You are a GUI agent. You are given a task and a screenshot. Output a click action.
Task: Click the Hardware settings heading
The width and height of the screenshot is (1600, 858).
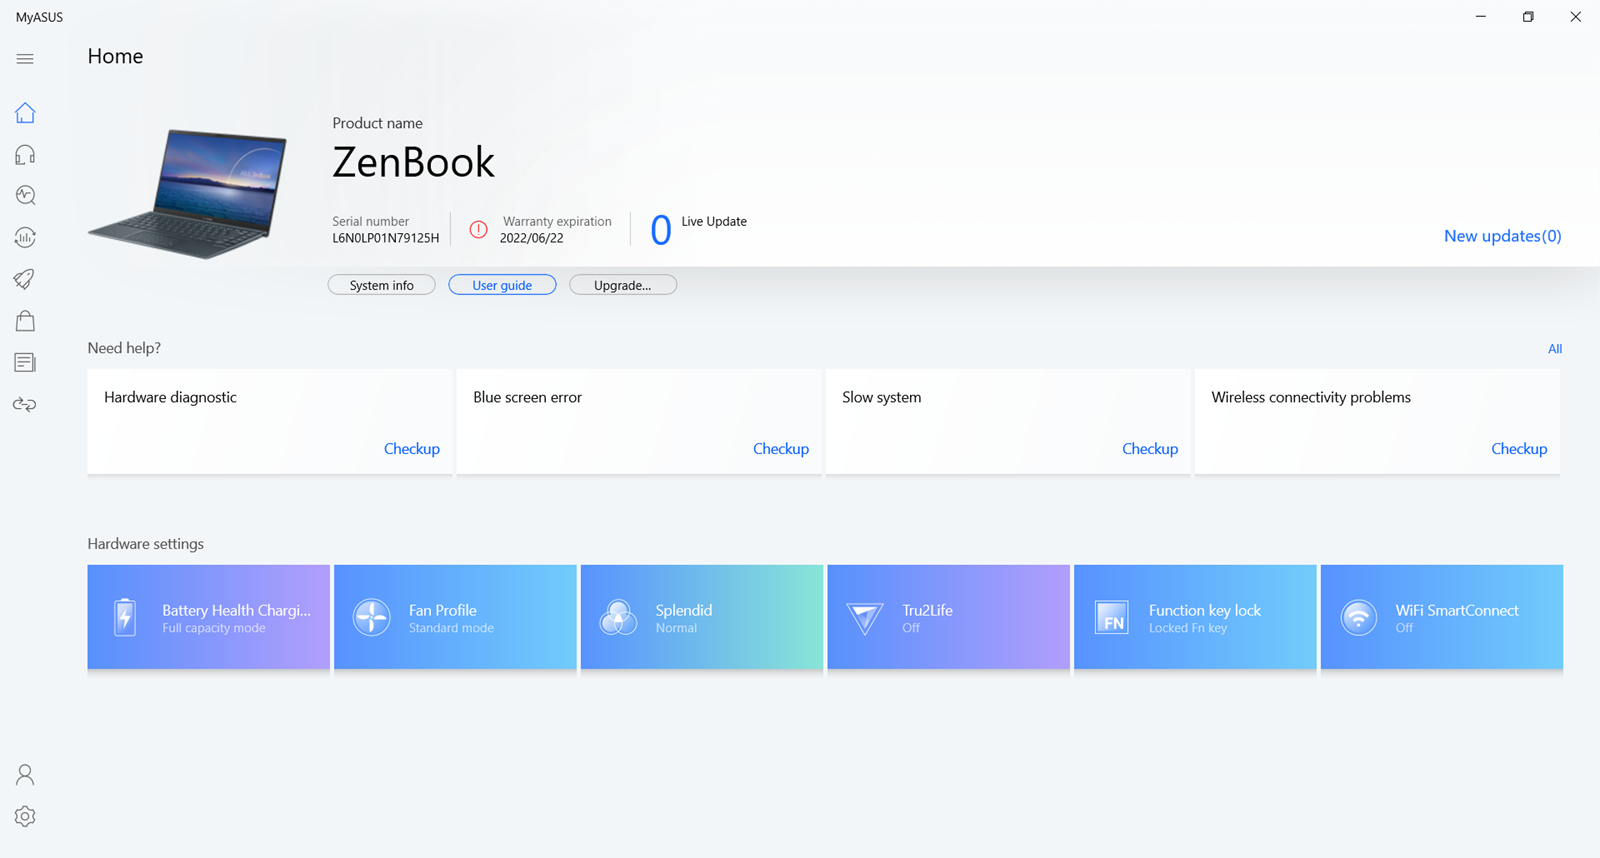pyautogui.click(x=145, y=544)
